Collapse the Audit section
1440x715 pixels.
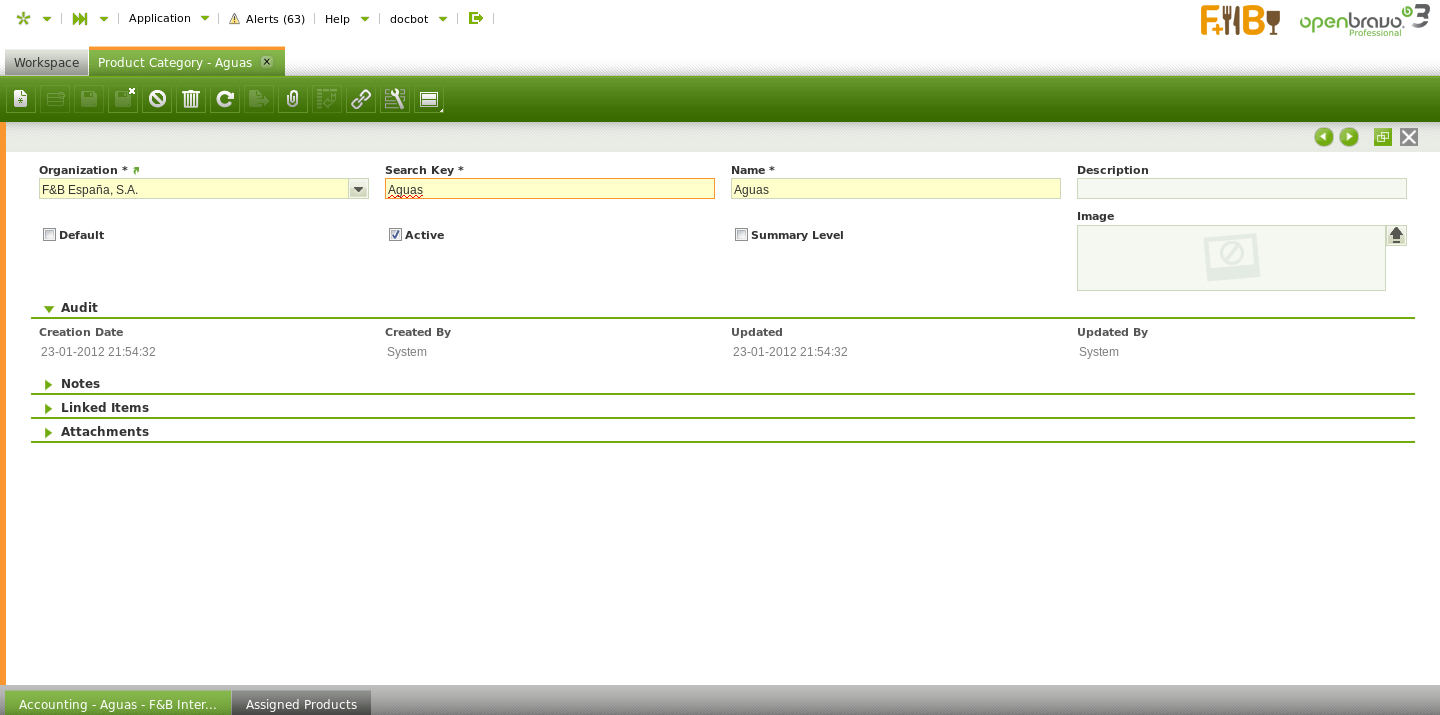pos(79,308)
